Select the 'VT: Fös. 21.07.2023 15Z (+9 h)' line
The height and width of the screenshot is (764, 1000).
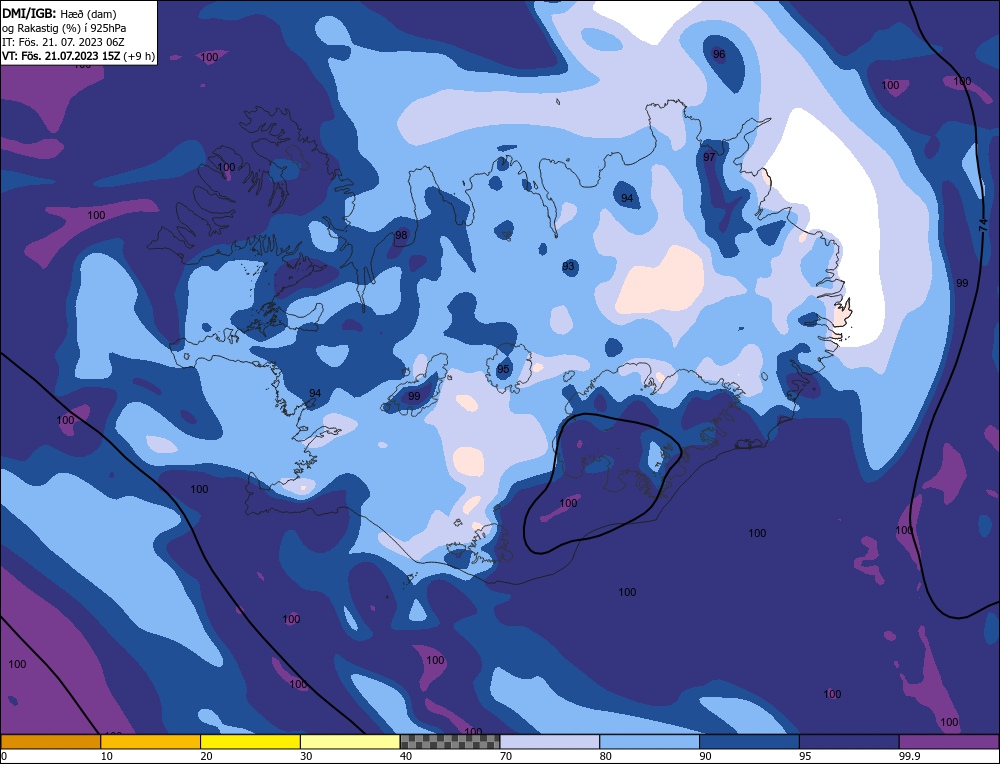coord(78,55)
